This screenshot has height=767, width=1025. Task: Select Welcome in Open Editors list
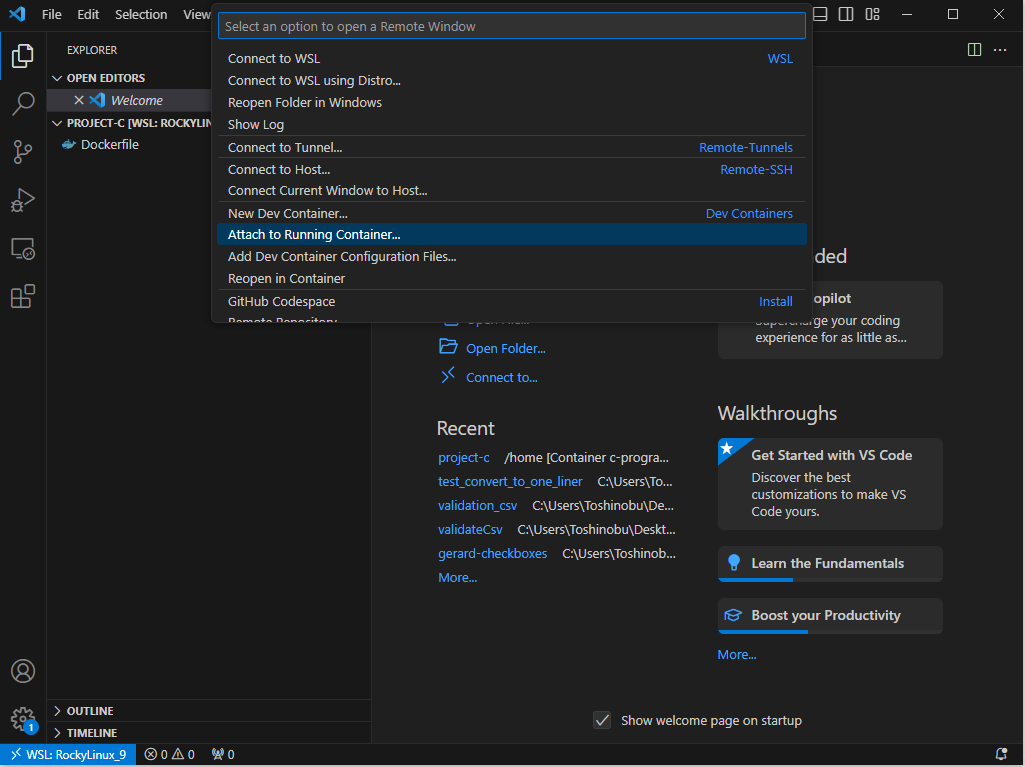(137, 100)
